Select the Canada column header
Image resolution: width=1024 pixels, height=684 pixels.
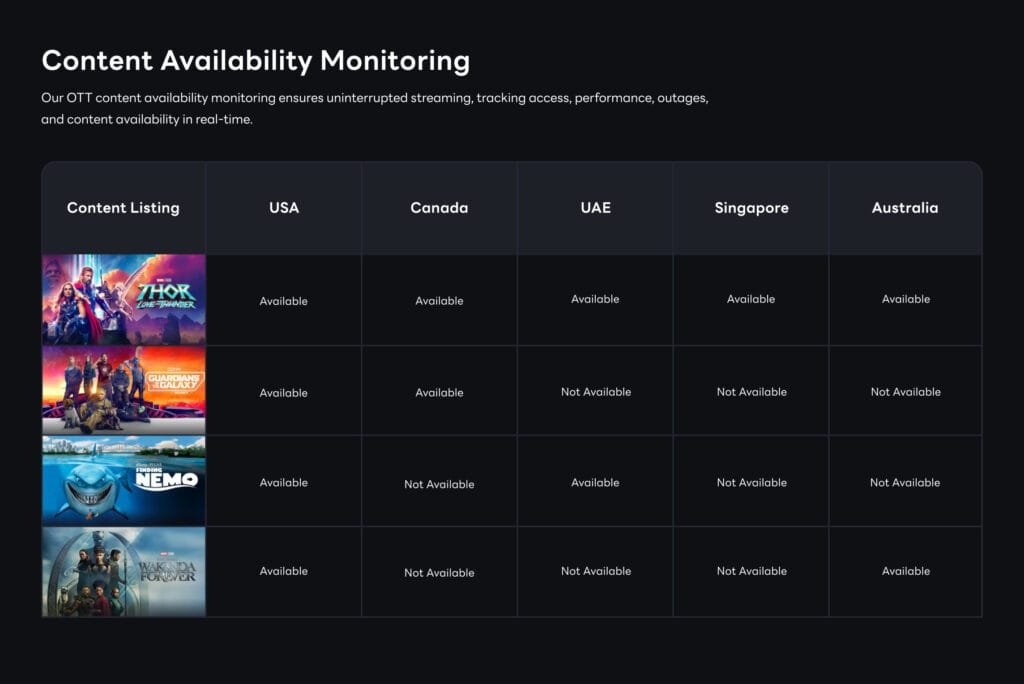[439, 208]
